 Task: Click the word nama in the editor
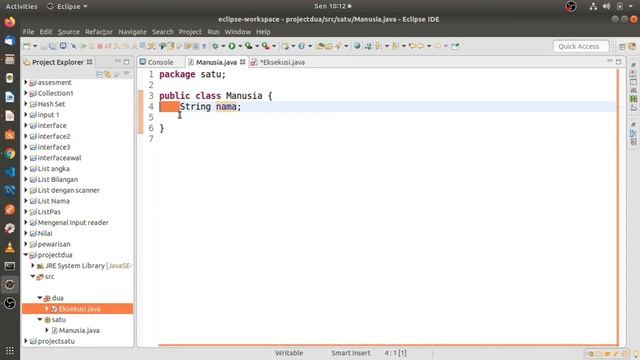(x=226, y=107)
